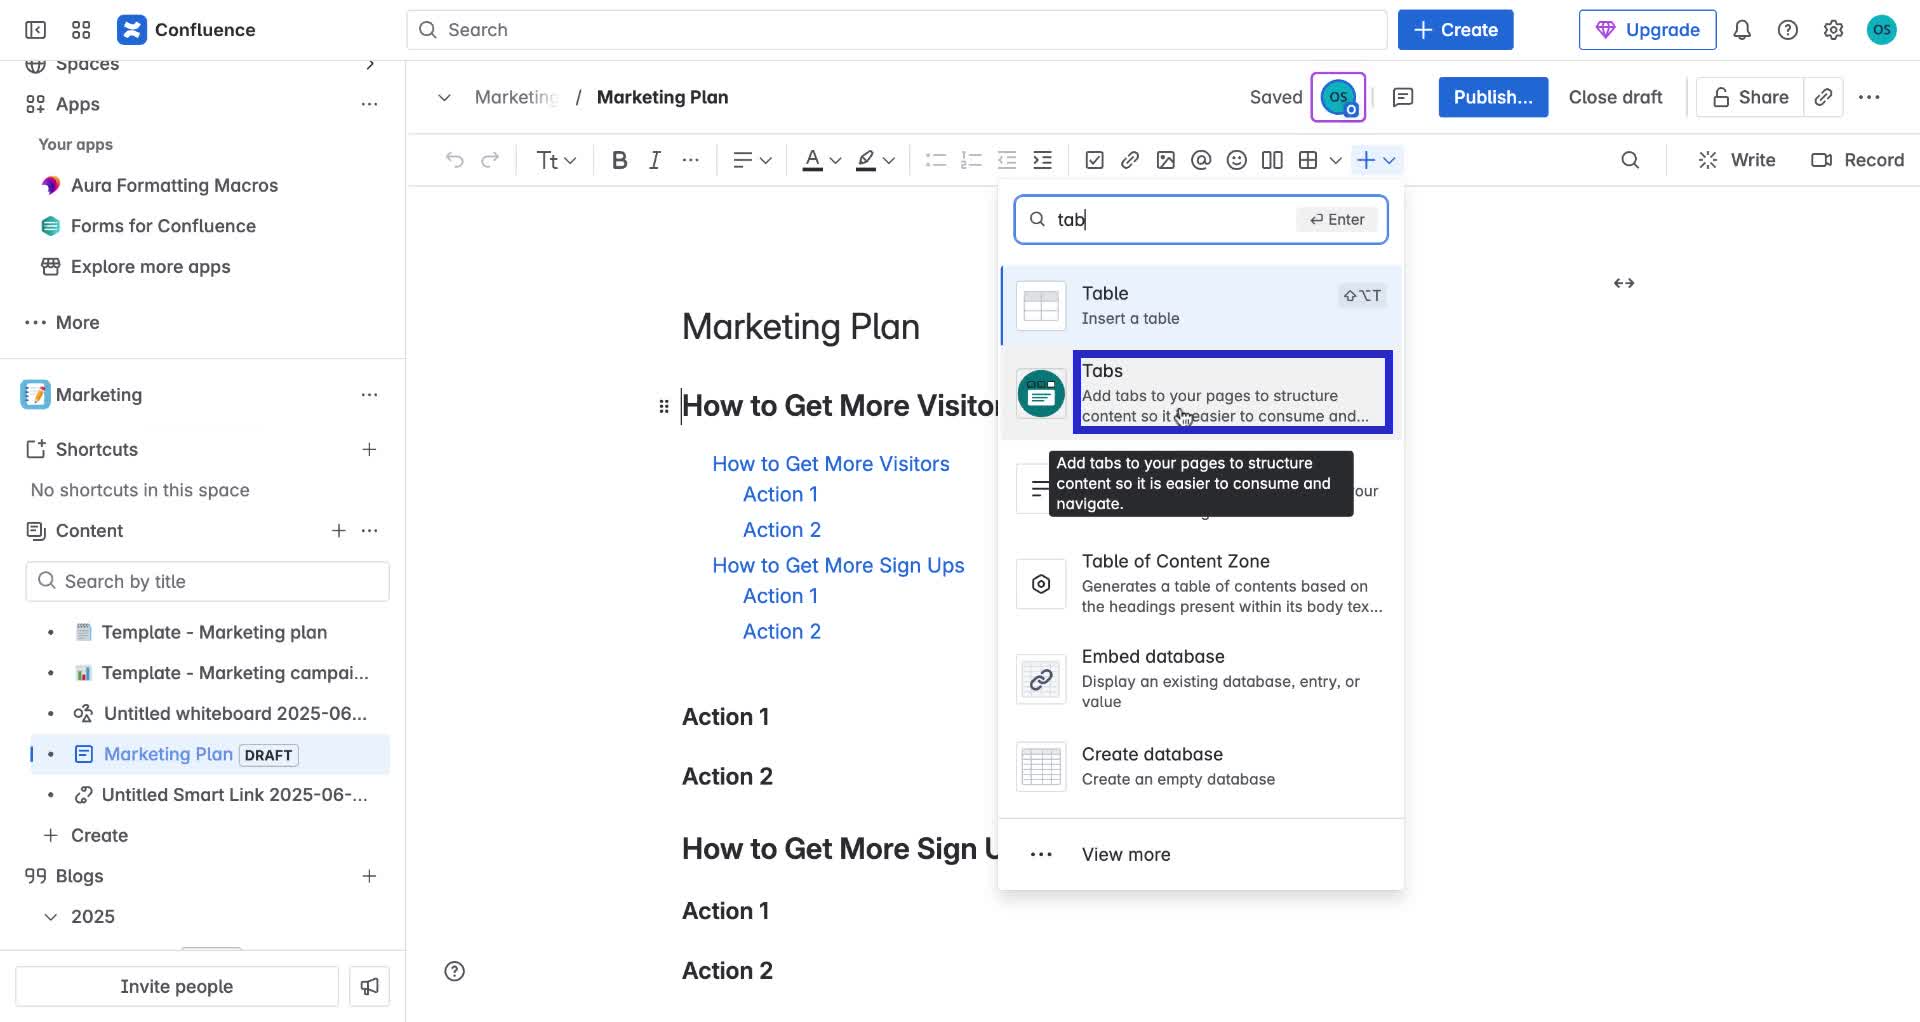Click the Italic formatting icon
1920x1022 pixels.
click(654, 160)
